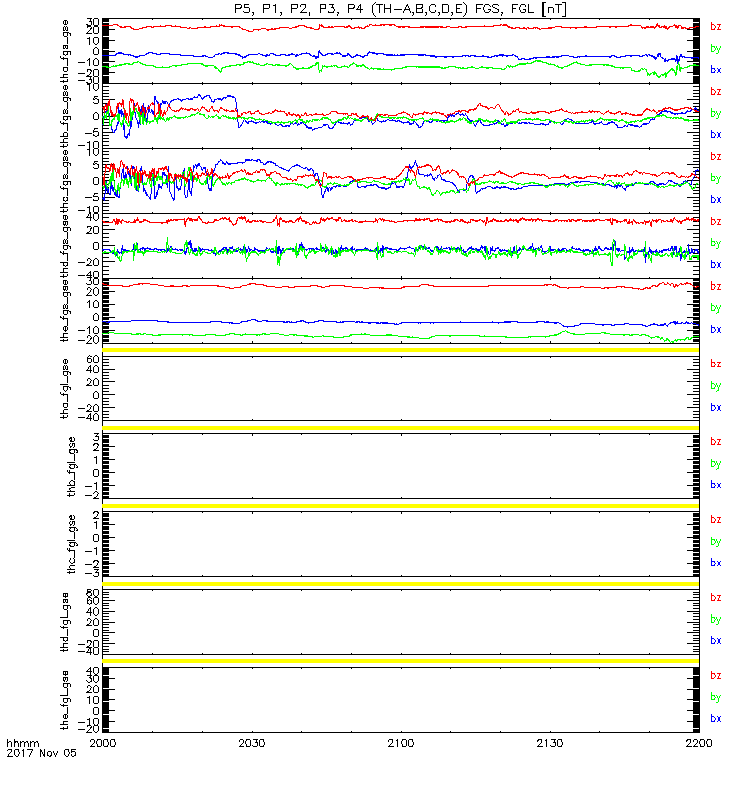750x800 pixels.
Task: Click the bz legend of the_fgs_gse panel
Action: coord(716,286)
